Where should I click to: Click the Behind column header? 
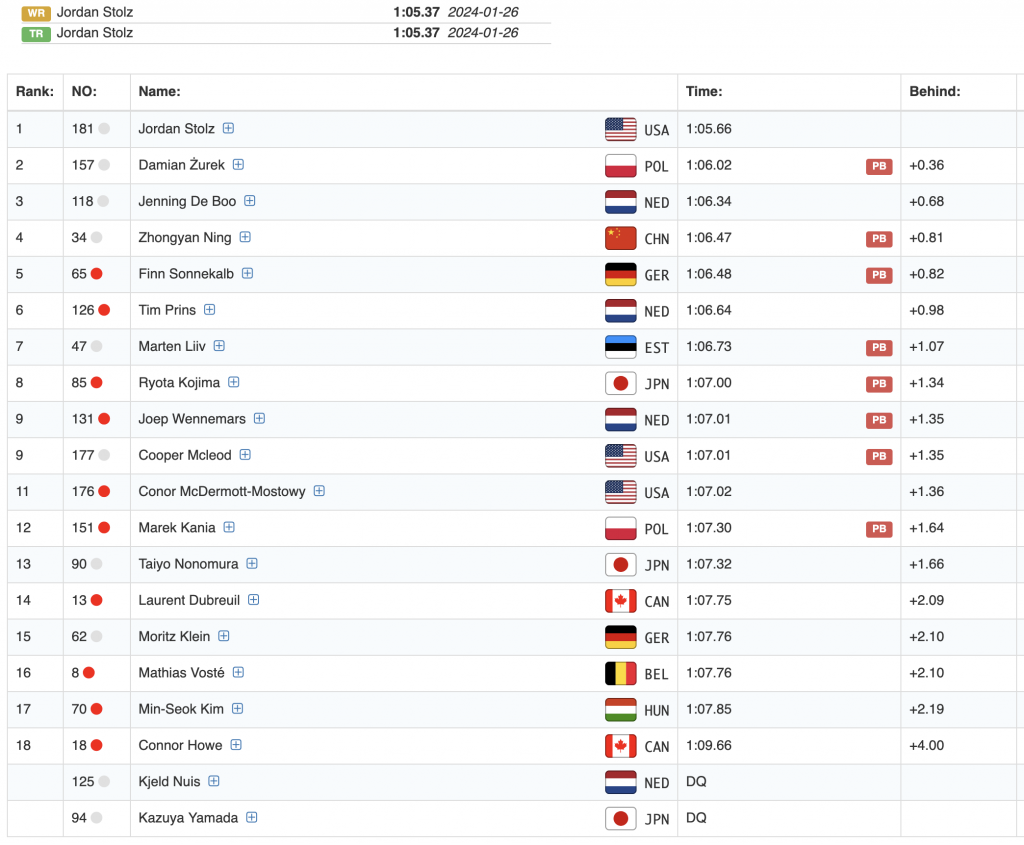934,91
